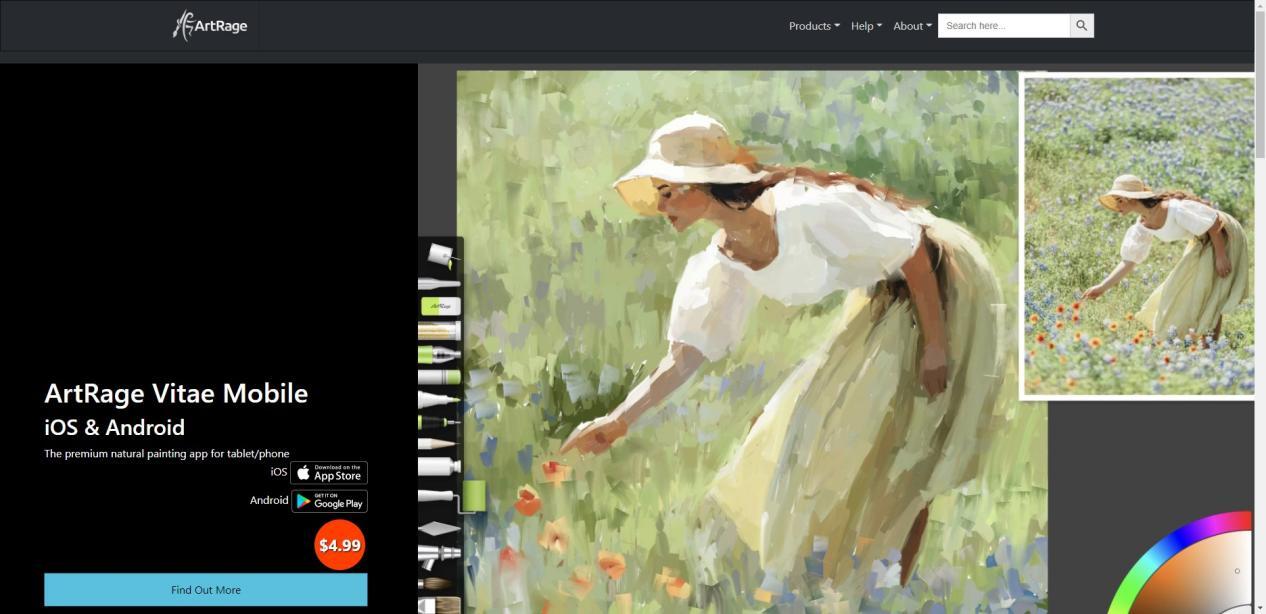Select the paint bucket fill tool
The height and width of the screenshot is (614, 1266).
point(440,255)
